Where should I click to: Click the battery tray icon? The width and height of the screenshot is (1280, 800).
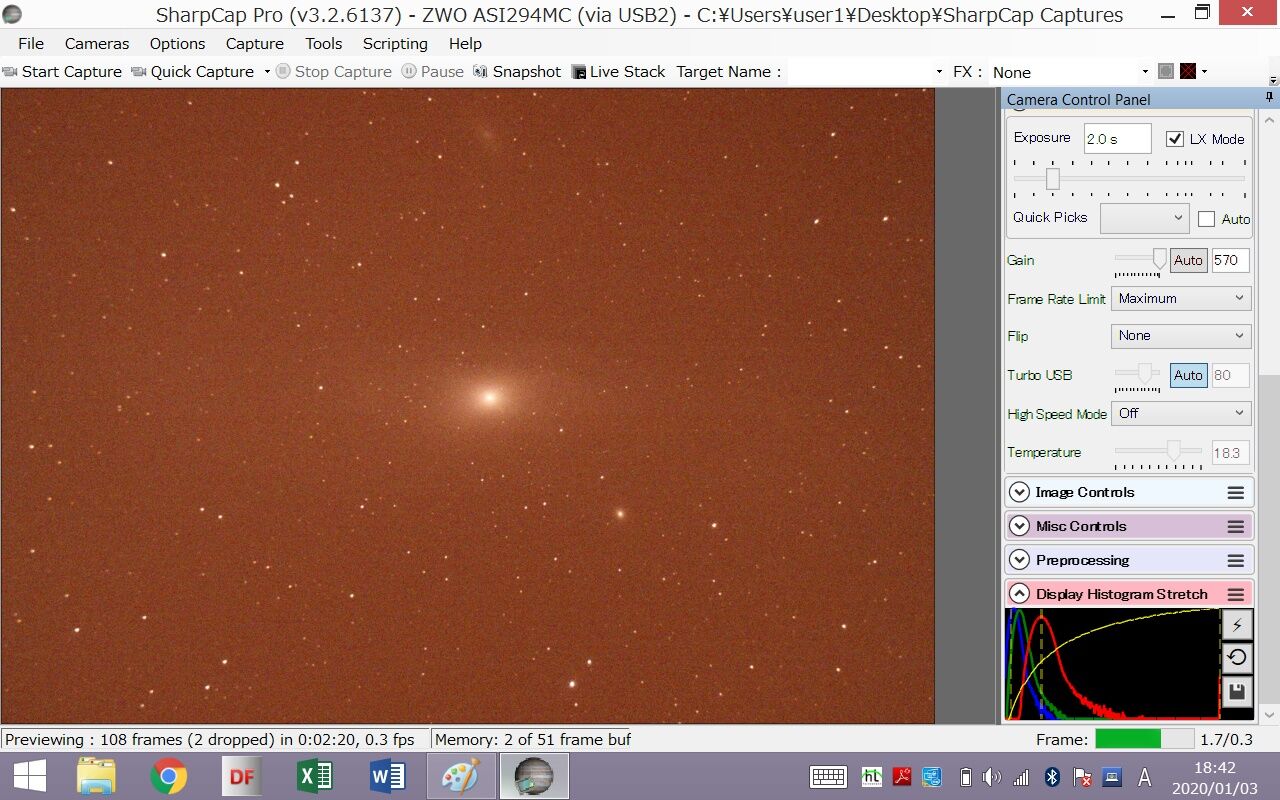965,777
